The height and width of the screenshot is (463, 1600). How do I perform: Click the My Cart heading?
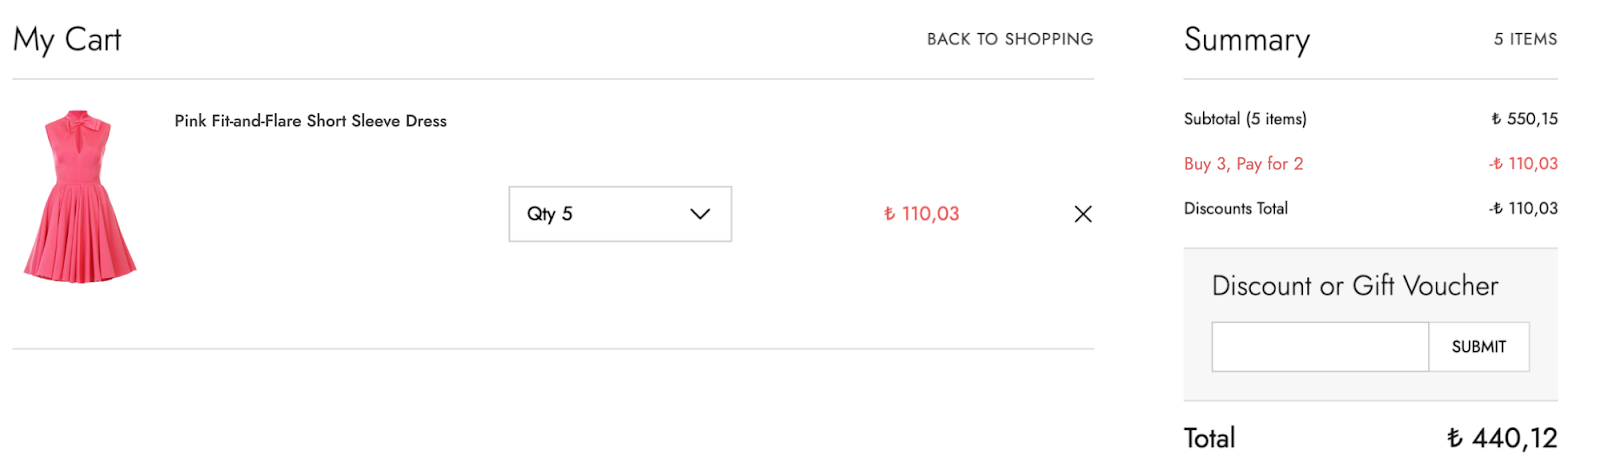[x=67, y=40]
